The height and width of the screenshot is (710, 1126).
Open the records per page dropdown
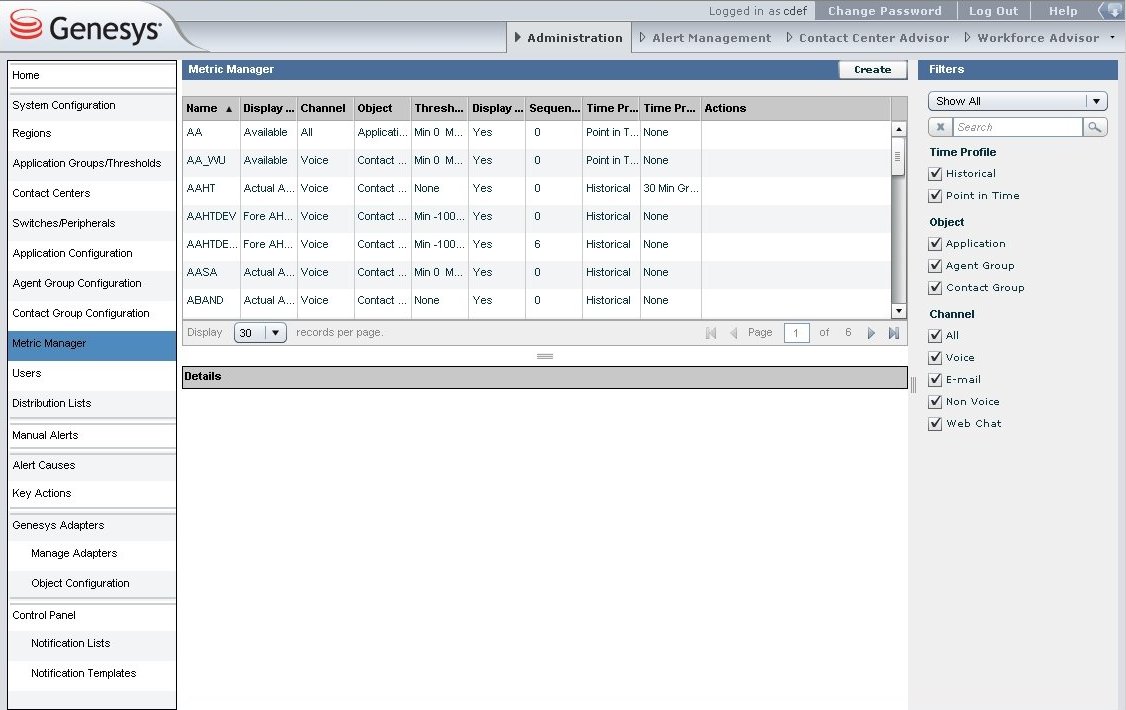pyautogui.click(x=260, y=332)
